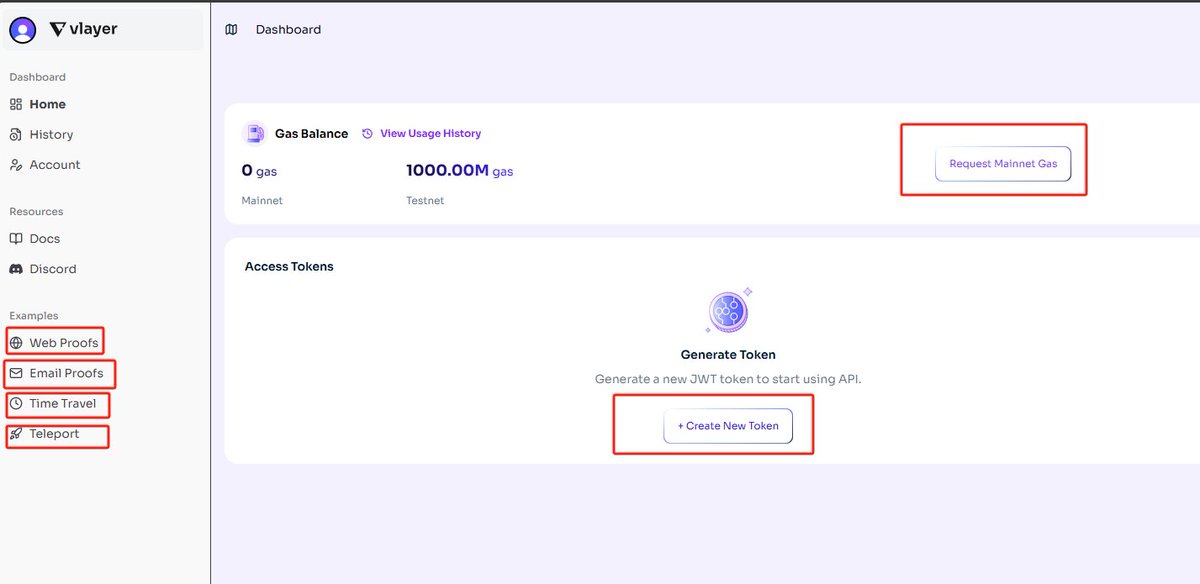This screenshot has width=1200, height=584.
Task: Click the Discord logo icon
Action: (x=16, y=269)
